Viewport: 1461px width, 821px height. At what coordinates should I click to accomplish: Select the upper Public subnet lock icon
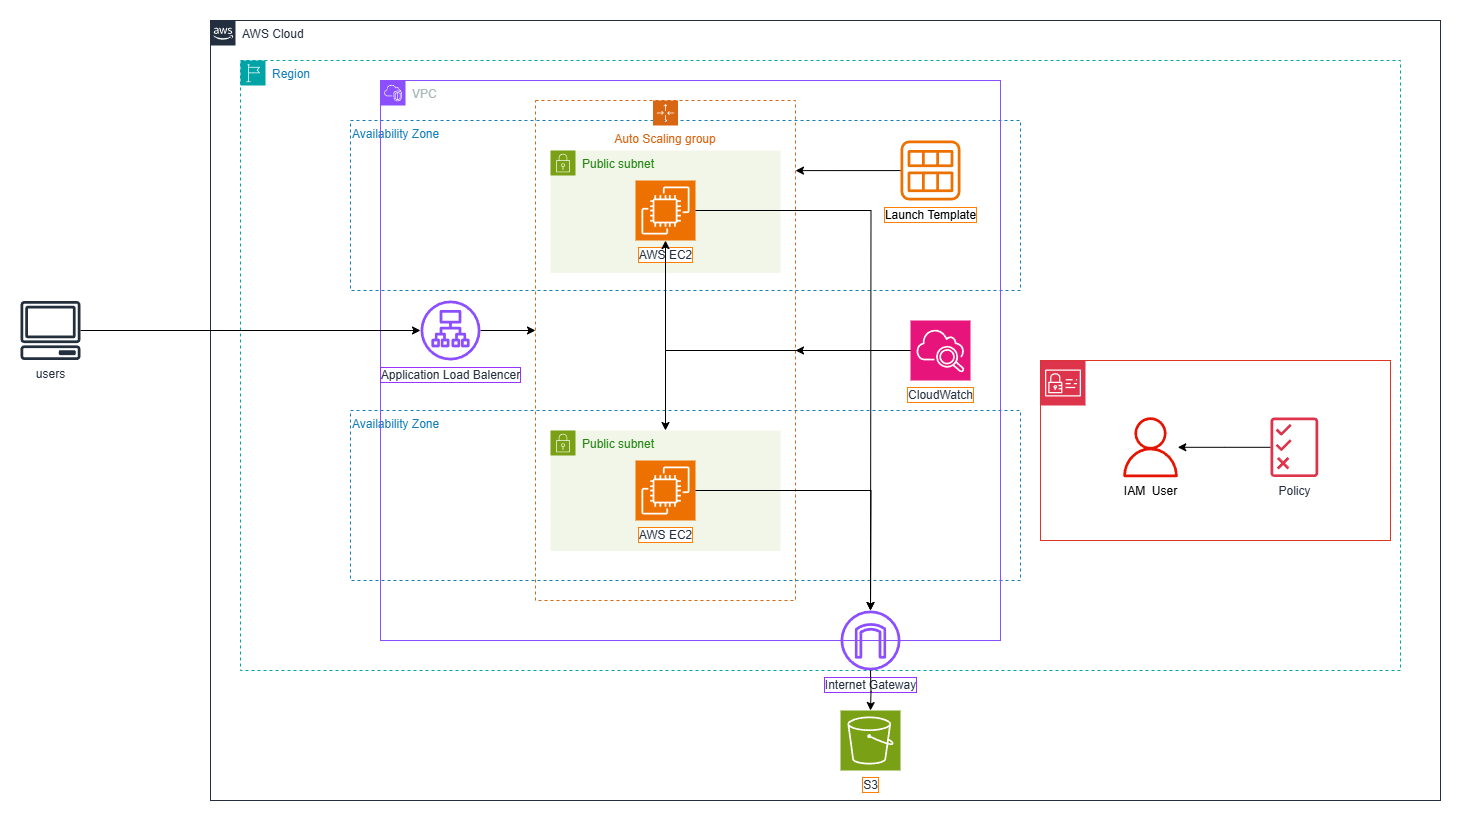(x=563, y=163)
